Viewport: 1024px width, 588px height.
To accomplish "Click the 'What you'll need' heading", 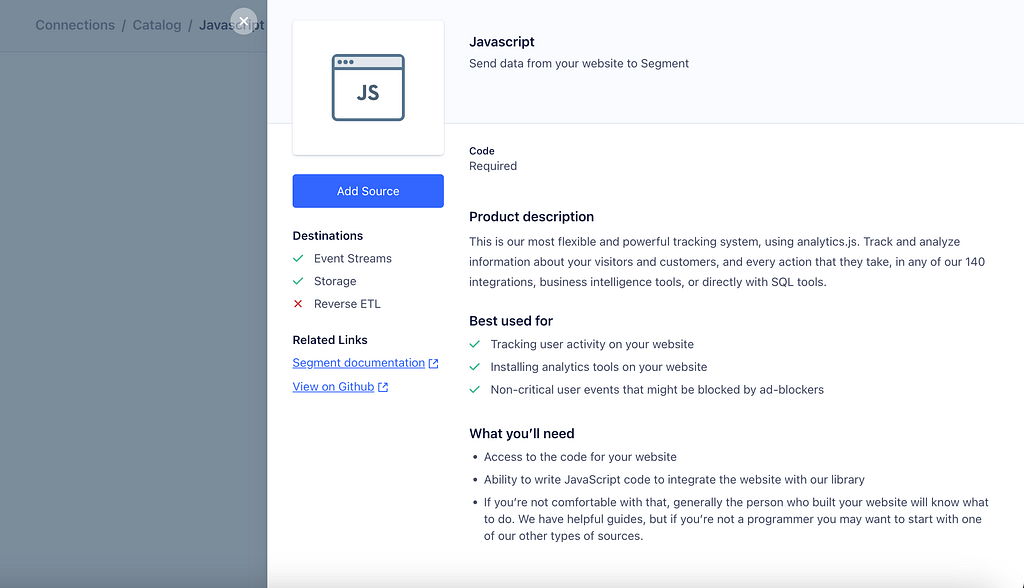I will pos(522,433).
